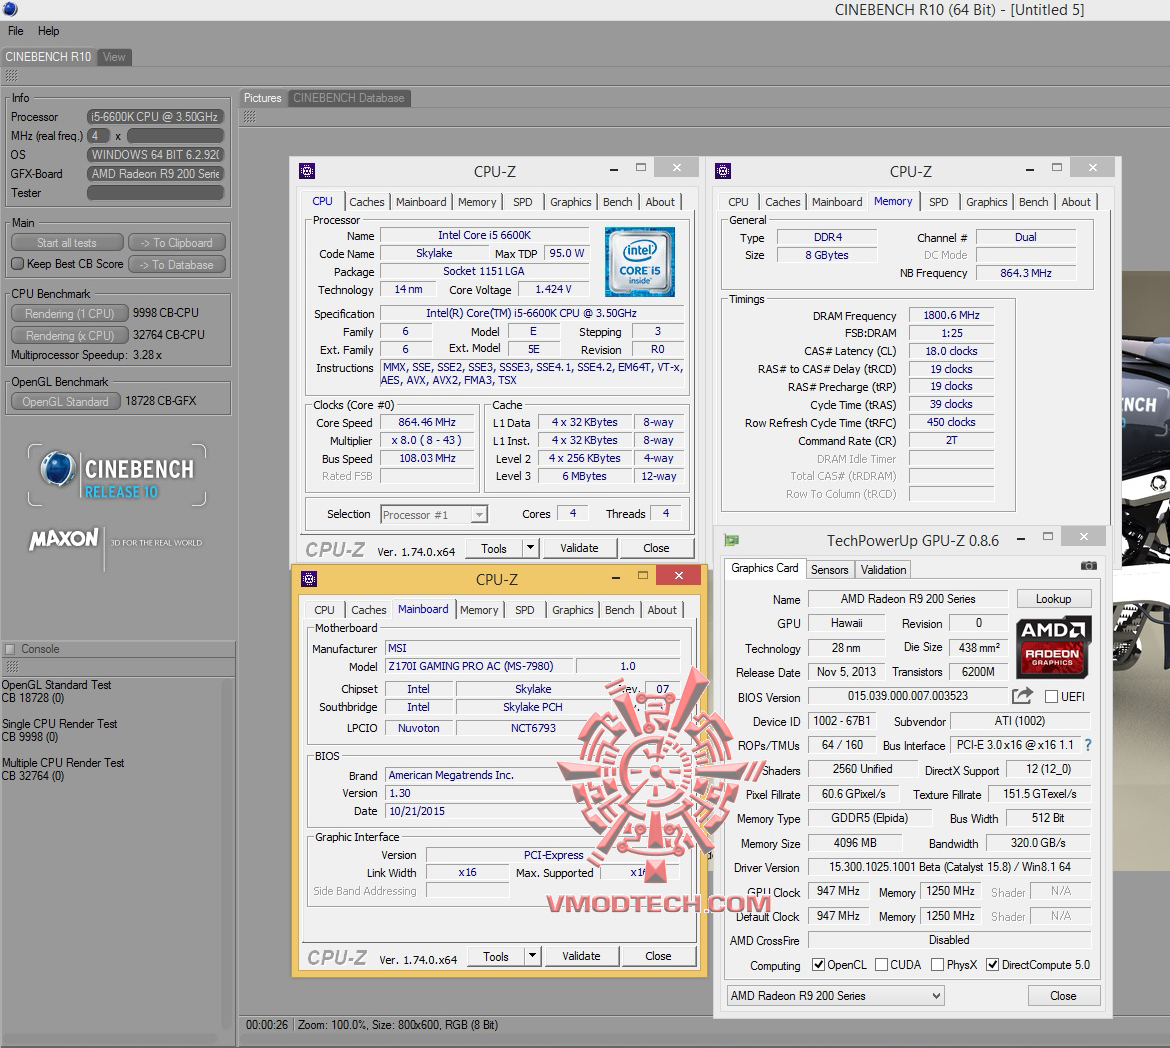Click the BIOS export icon in GPU-Z
Viewport: 1170px width, 1048px height.
pyautogui.click(x=1022, y=696)
